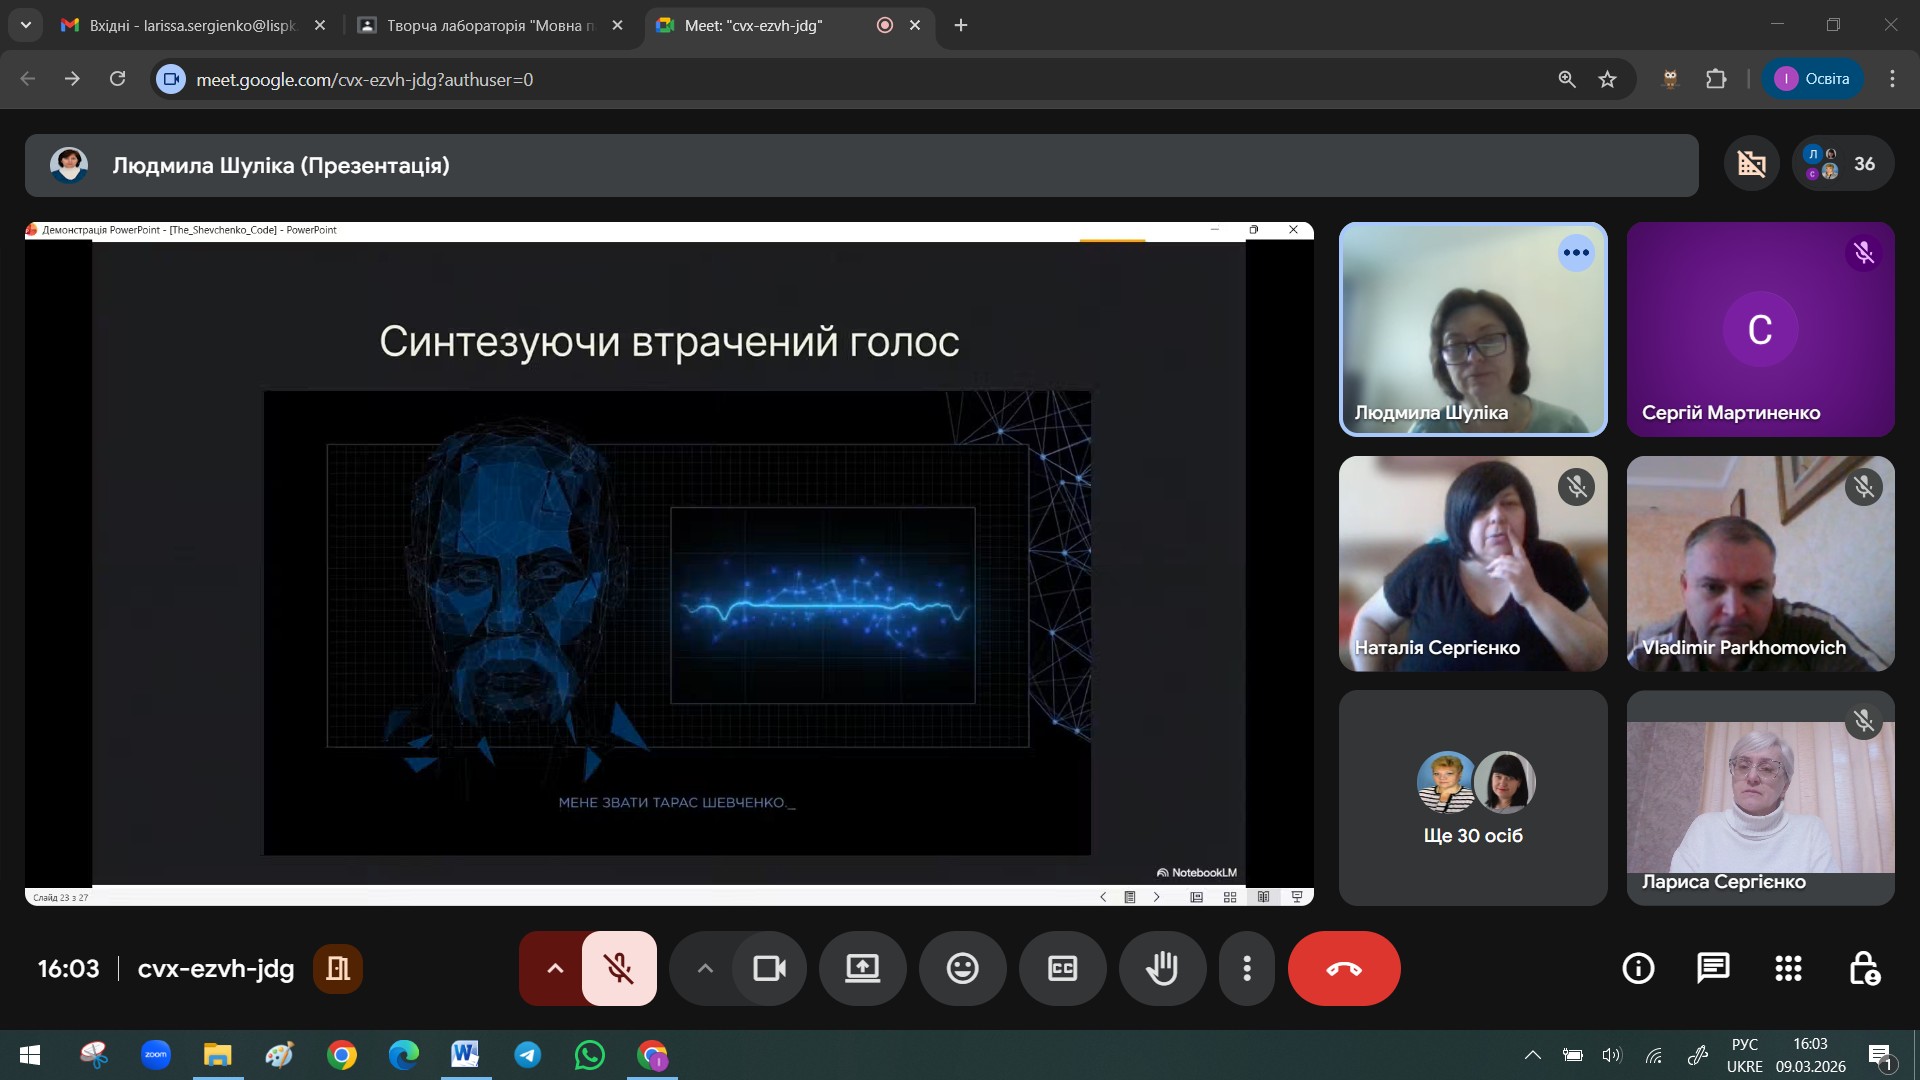The image size is (1920, 1080).
Task: Open the emoji reactions panel
Action: (962, 968)
